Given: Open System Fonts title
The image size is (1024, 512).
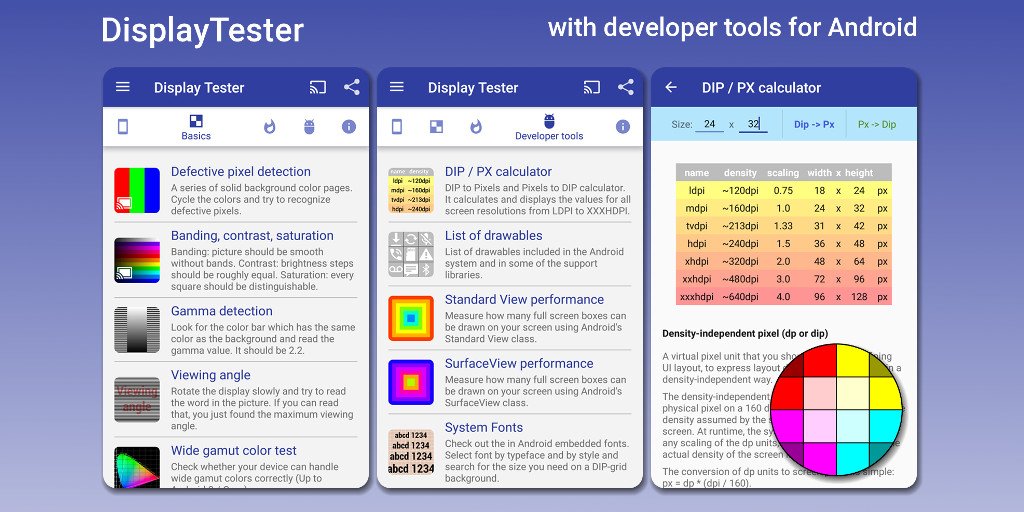Looking at the screenshot, I should (x=484, y=428).
